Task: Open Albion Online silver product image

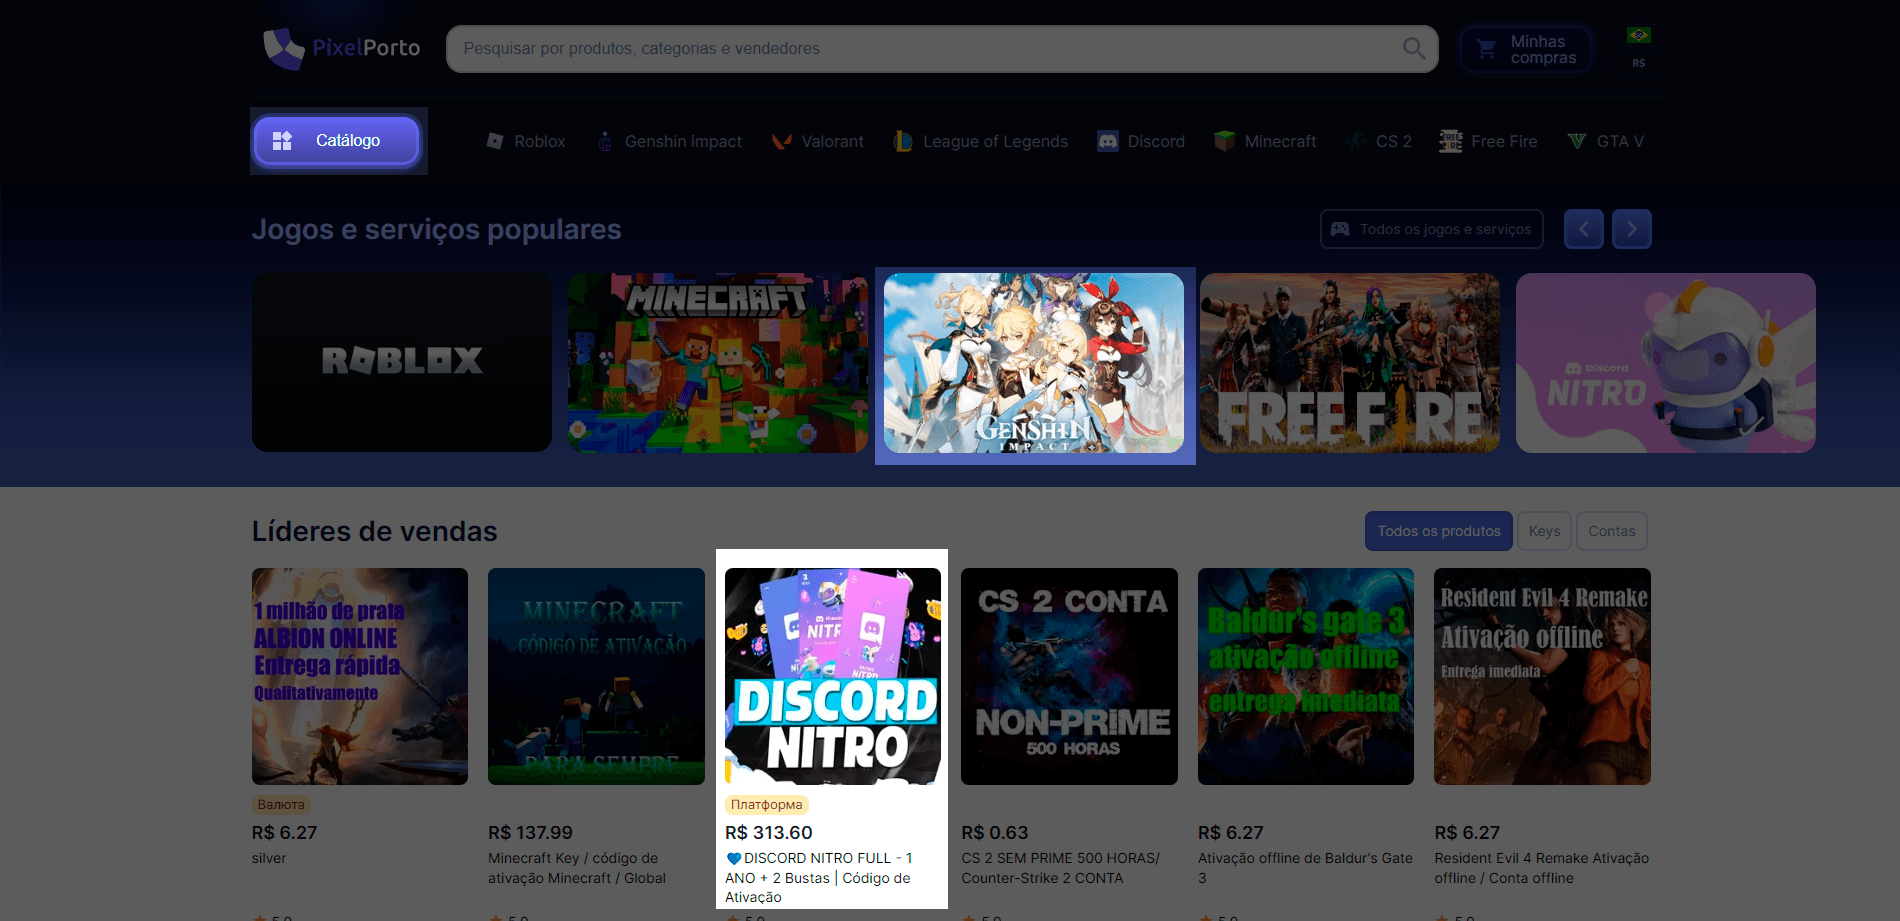Action: tap(360, 676)
